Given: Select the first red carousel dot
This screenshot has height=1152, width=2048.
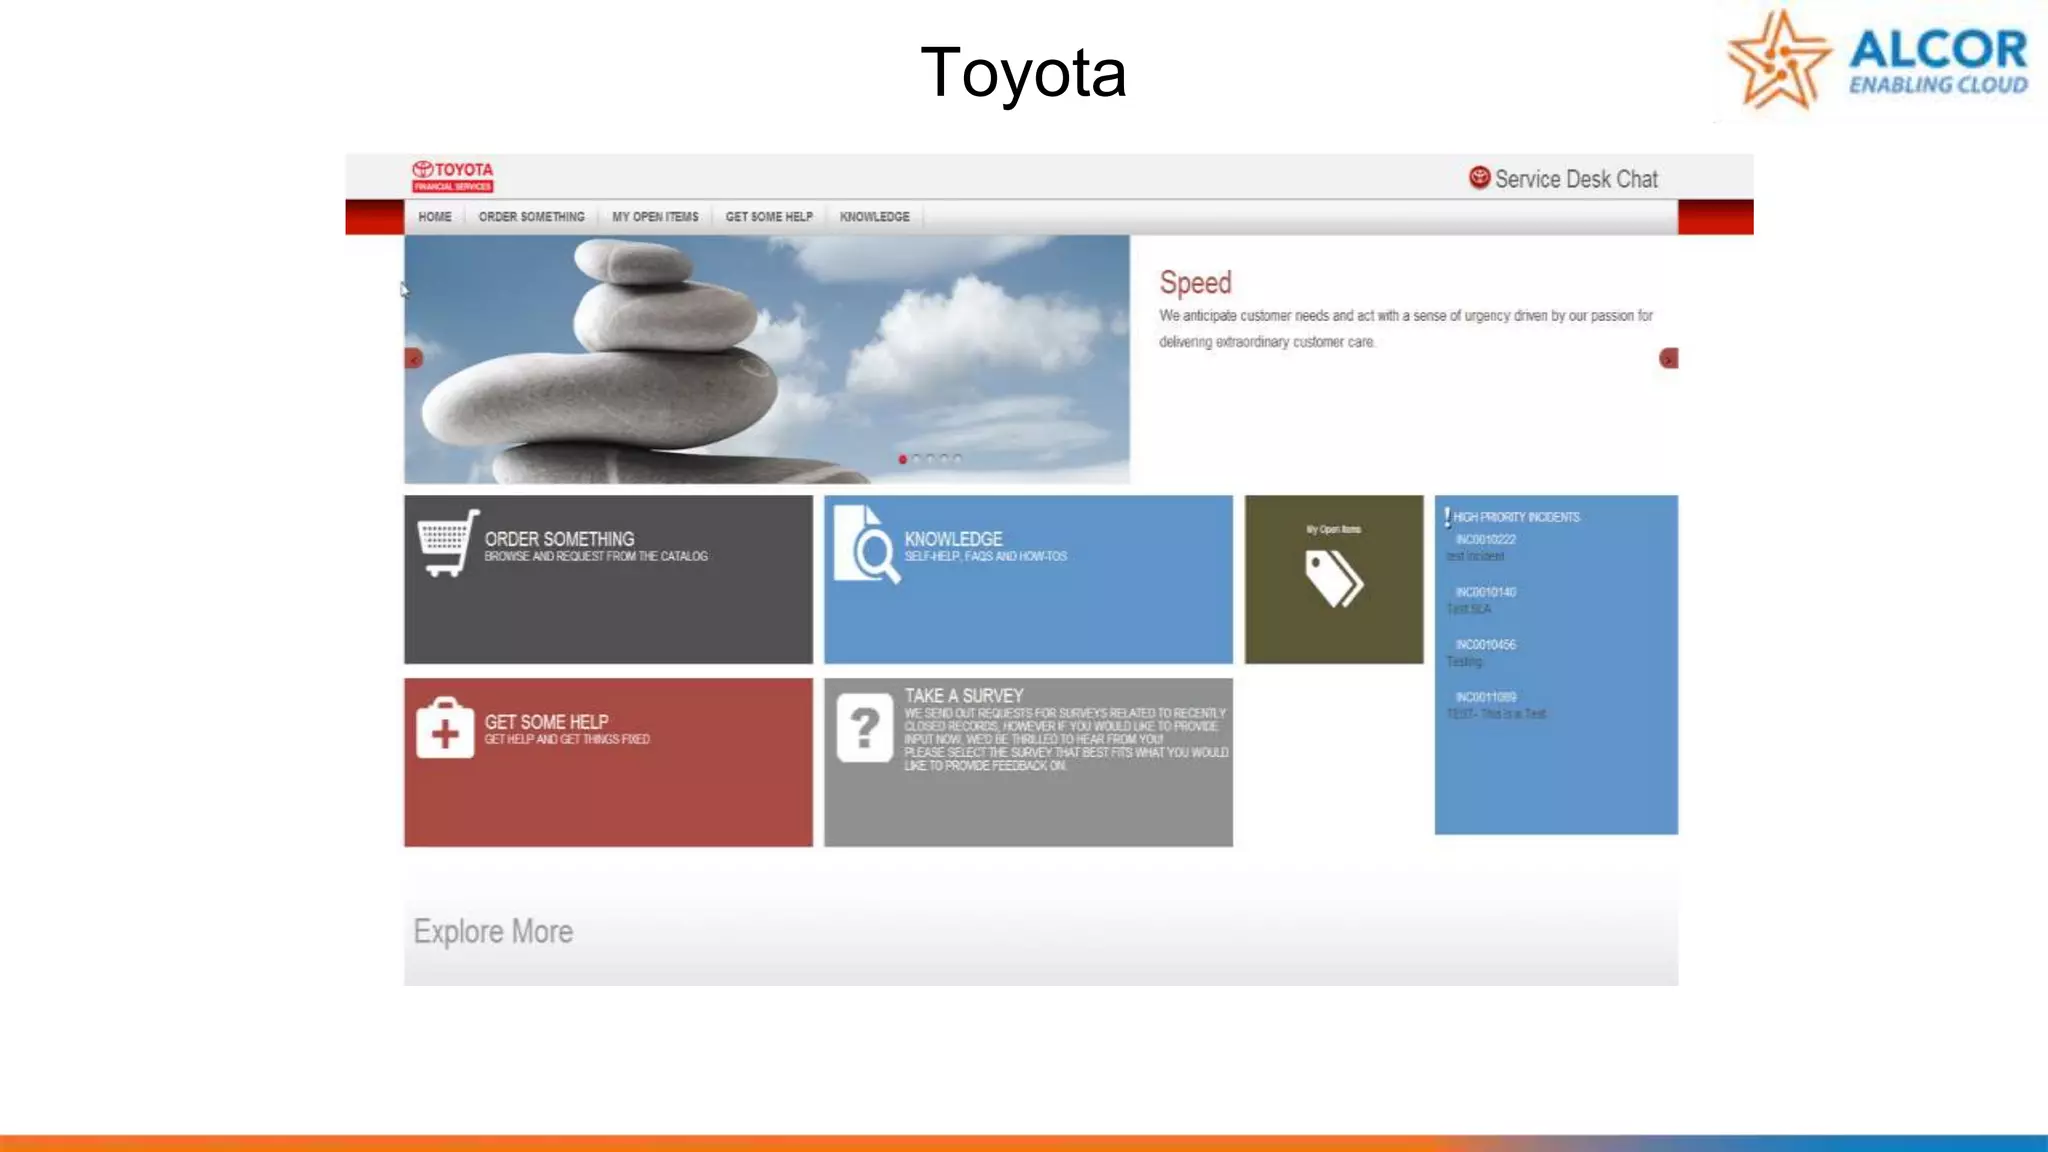Looking at the screenshot, I should pyautogui.click(x=903, y=459).
